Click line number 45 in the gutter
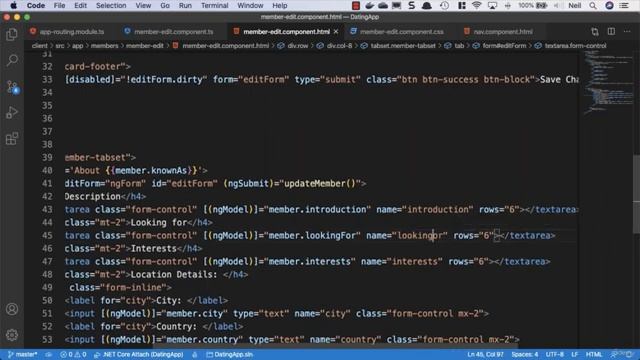The image size is (640, 360). (47, 236)
